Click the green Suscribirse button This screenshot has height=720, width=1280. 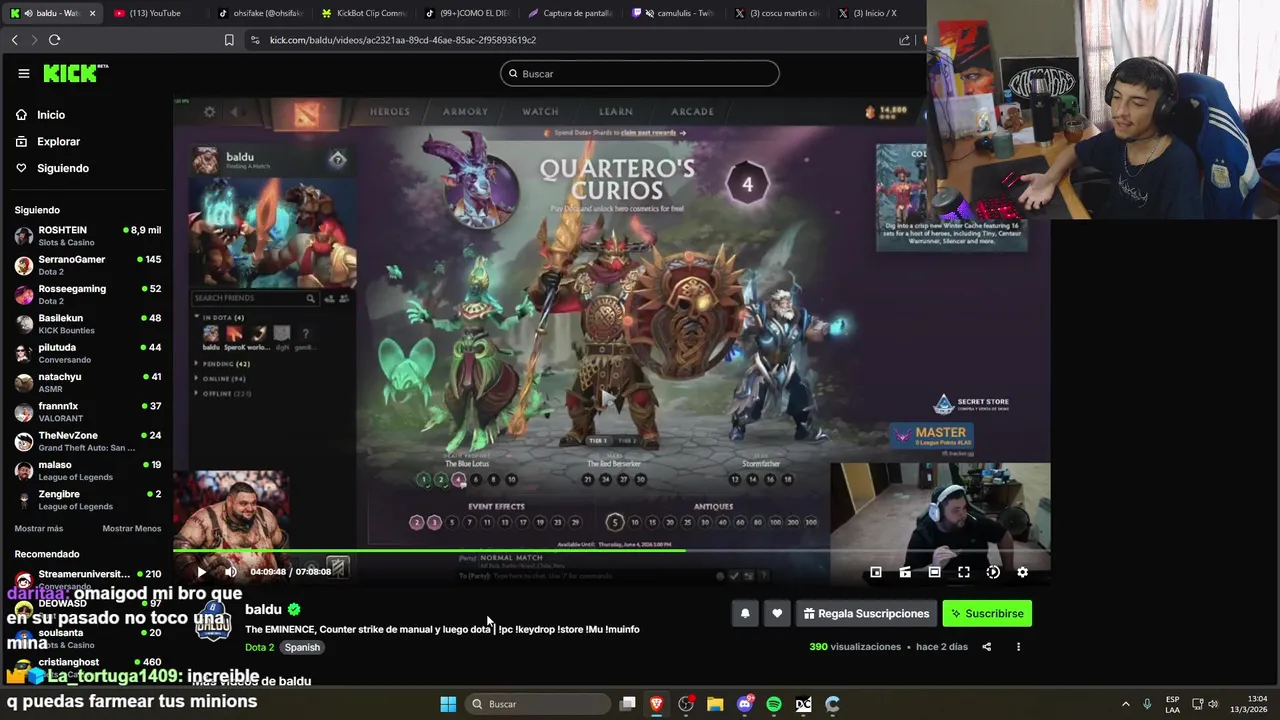coord(987,614)
